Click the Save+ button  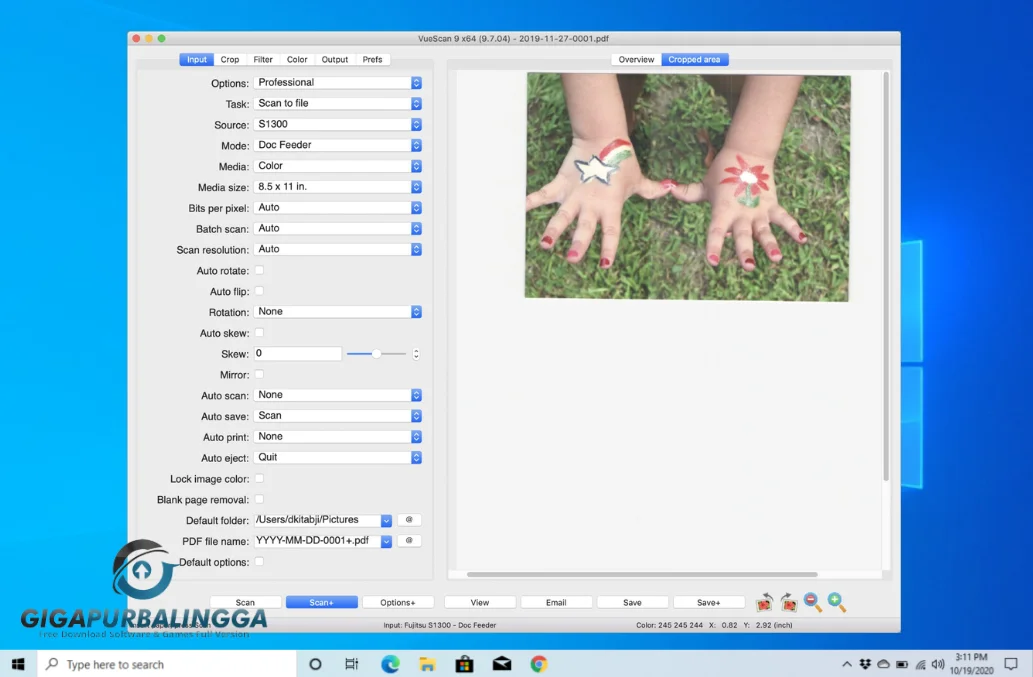[709, 603]
